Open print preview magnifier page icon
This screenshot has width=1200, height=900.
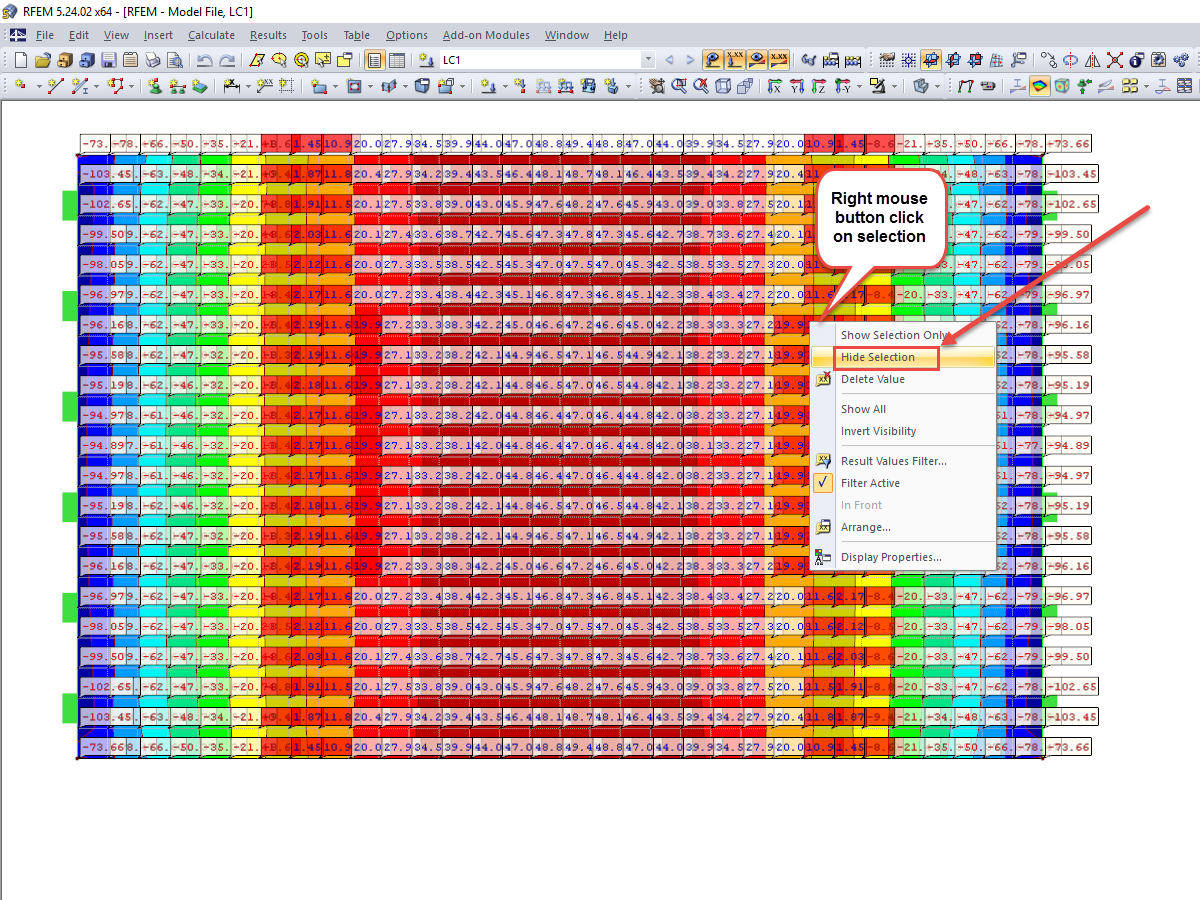point(175,60)
